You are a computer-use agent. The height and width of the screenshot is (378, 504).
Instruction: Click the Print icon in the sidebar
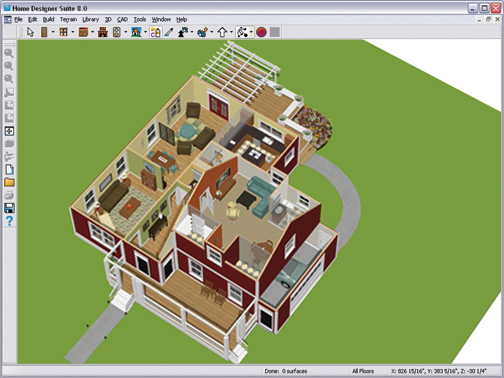coord(9,195)
